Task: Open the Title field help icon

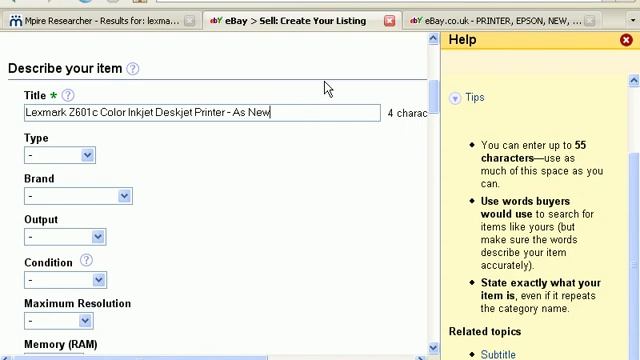Action: tap(68, 96)
